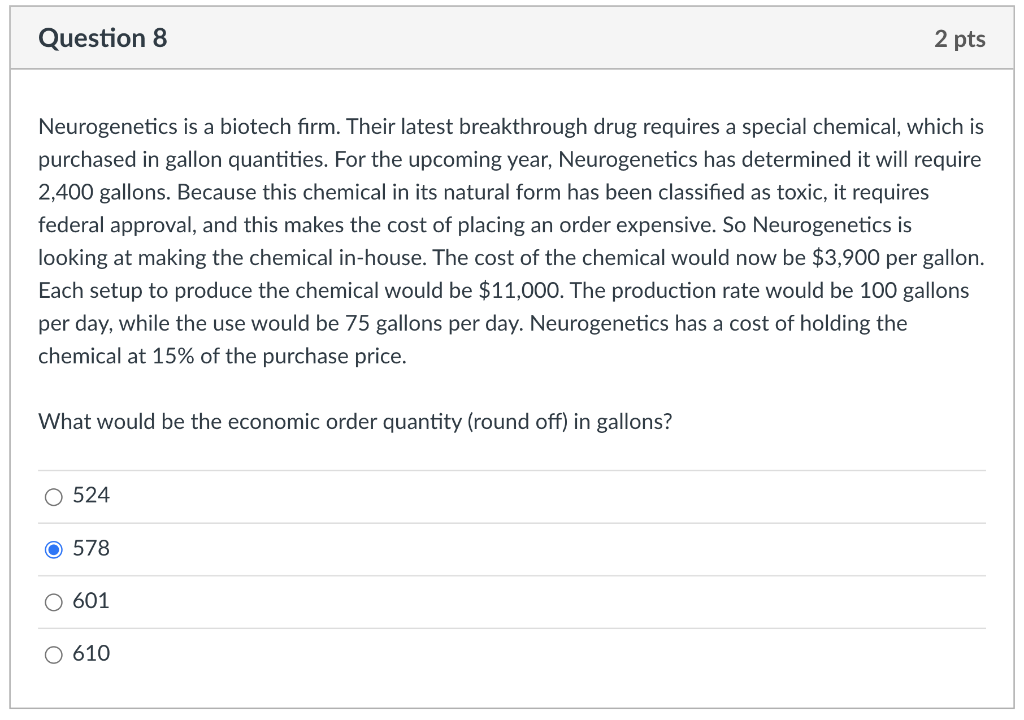
Task: Click the $3,900 price in the text
Action: pos(846,258)
